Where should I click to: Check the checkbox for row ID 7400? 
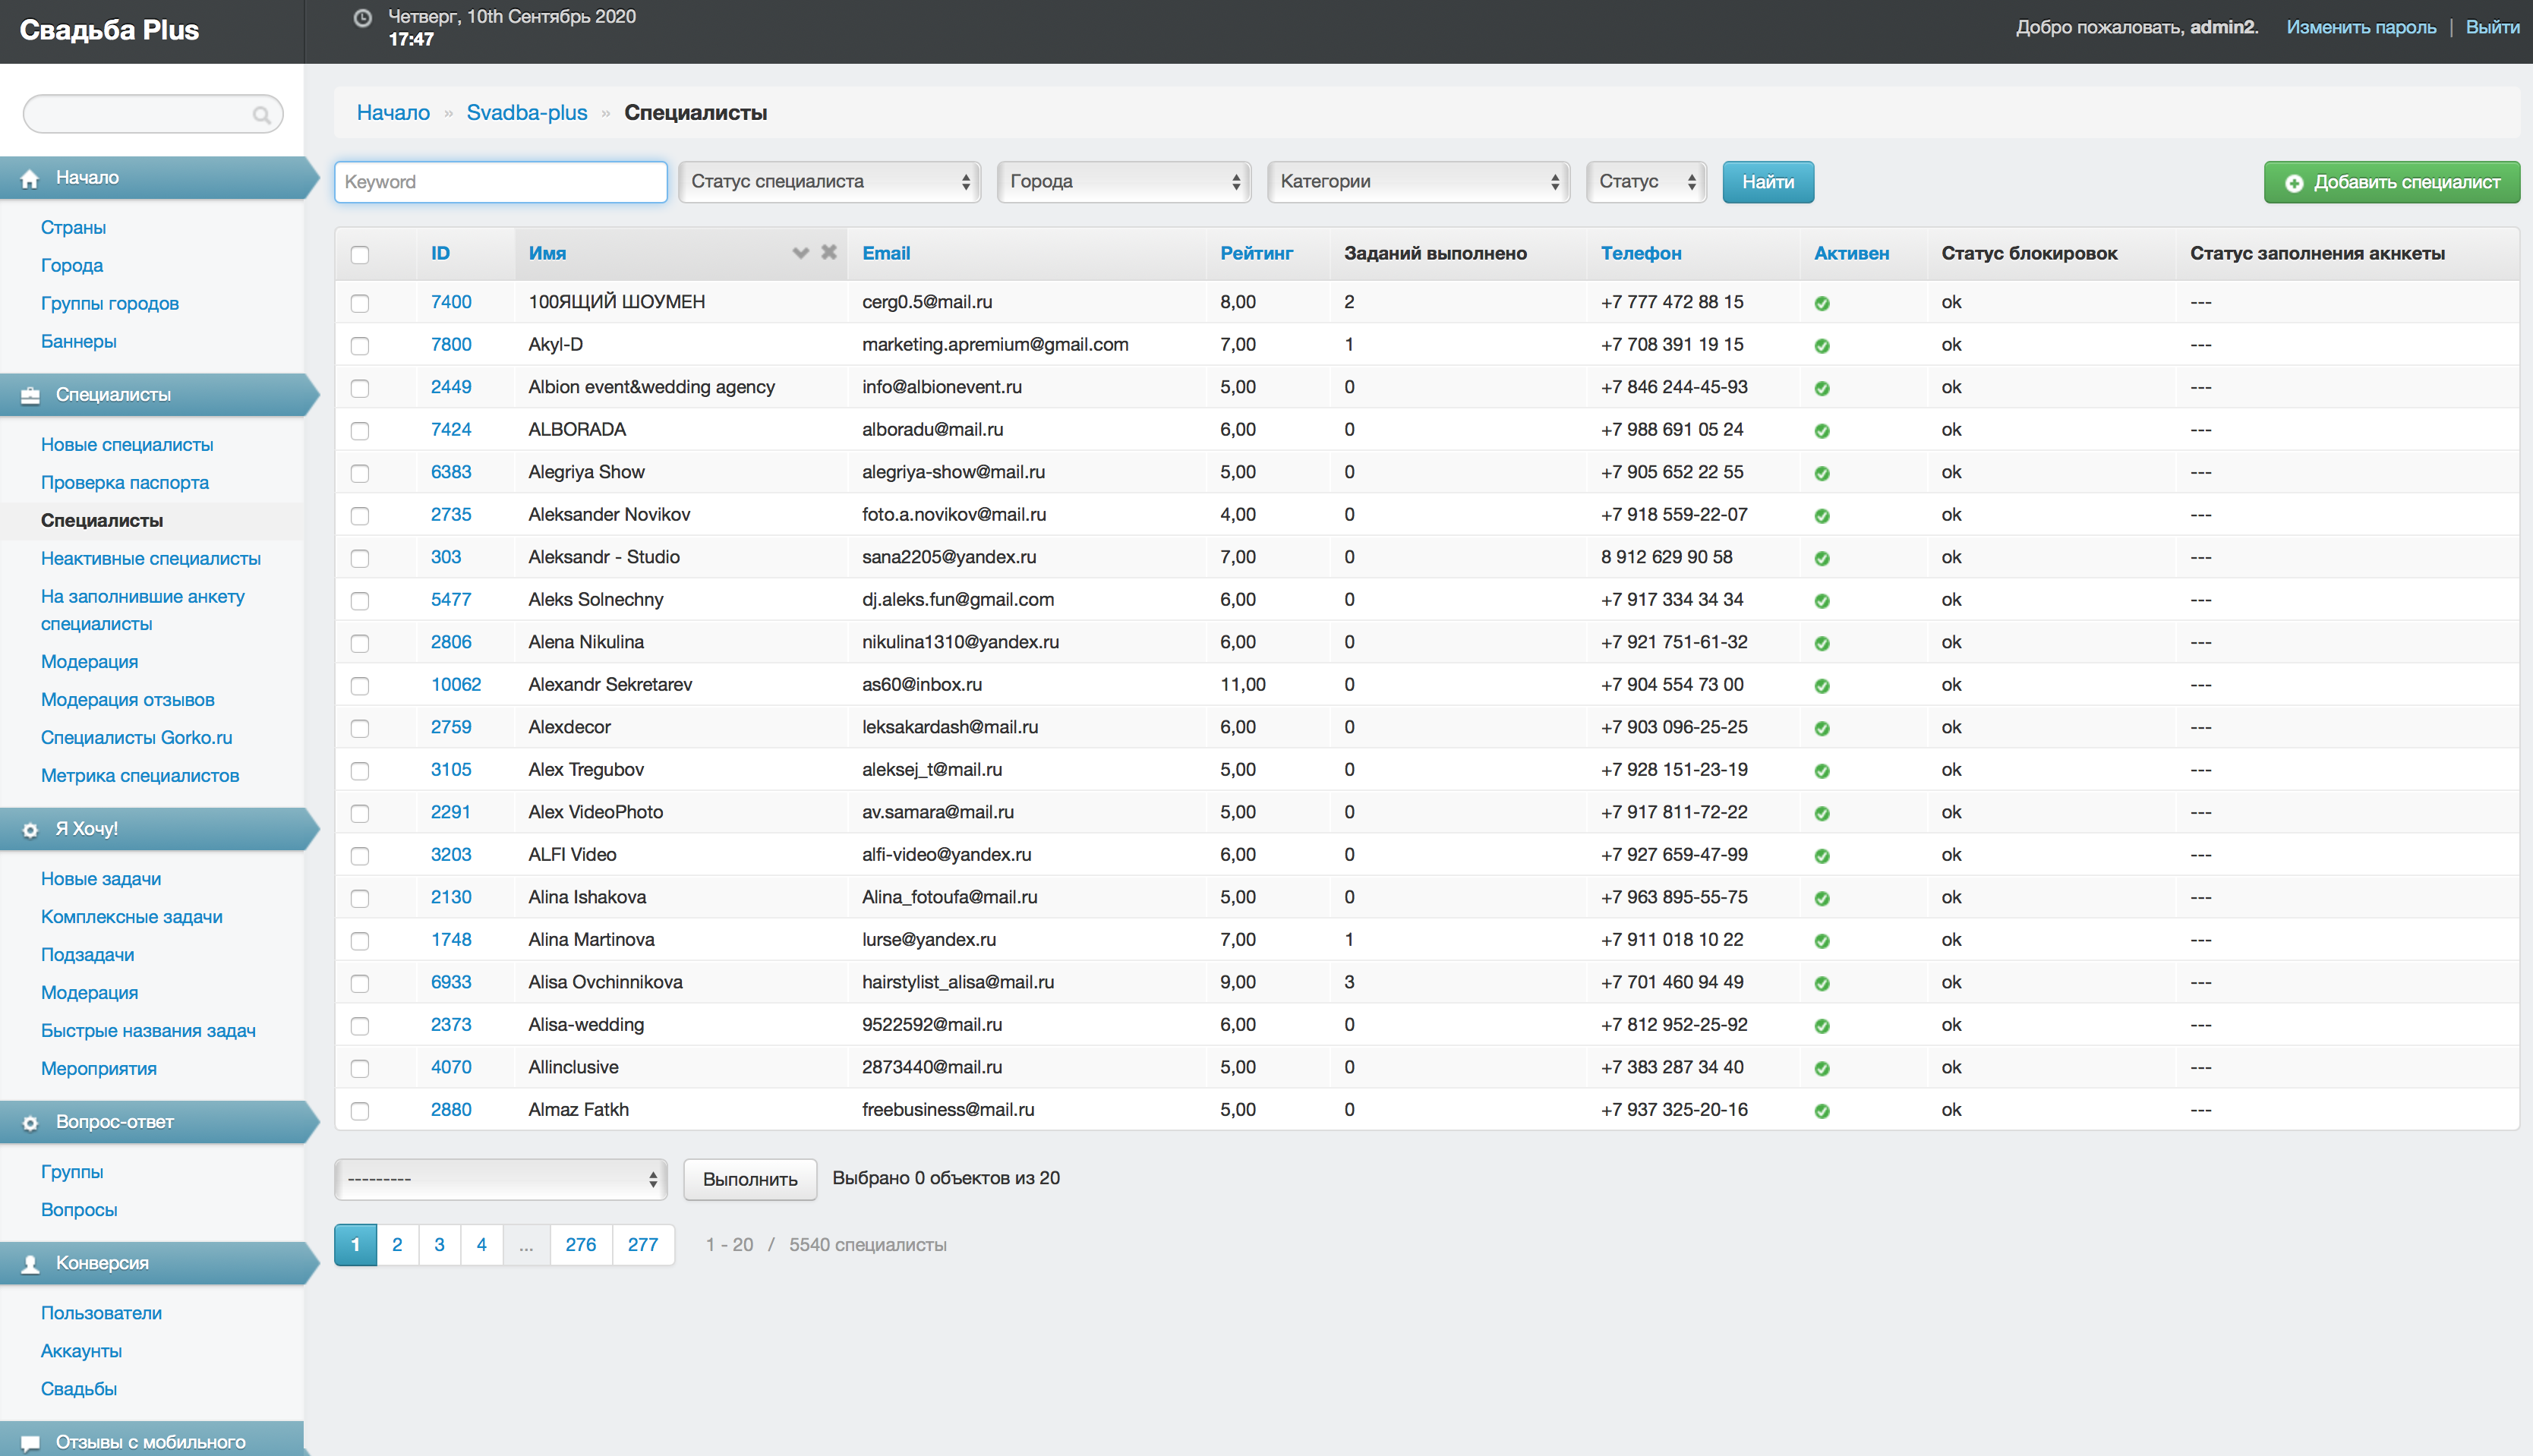(360, 303)
